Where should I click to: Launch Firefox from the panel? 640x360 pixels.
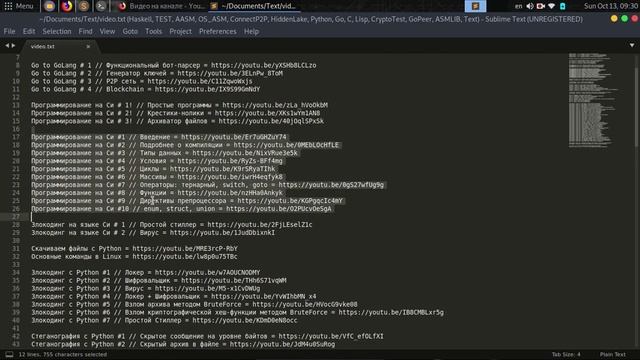click(67, 6)
